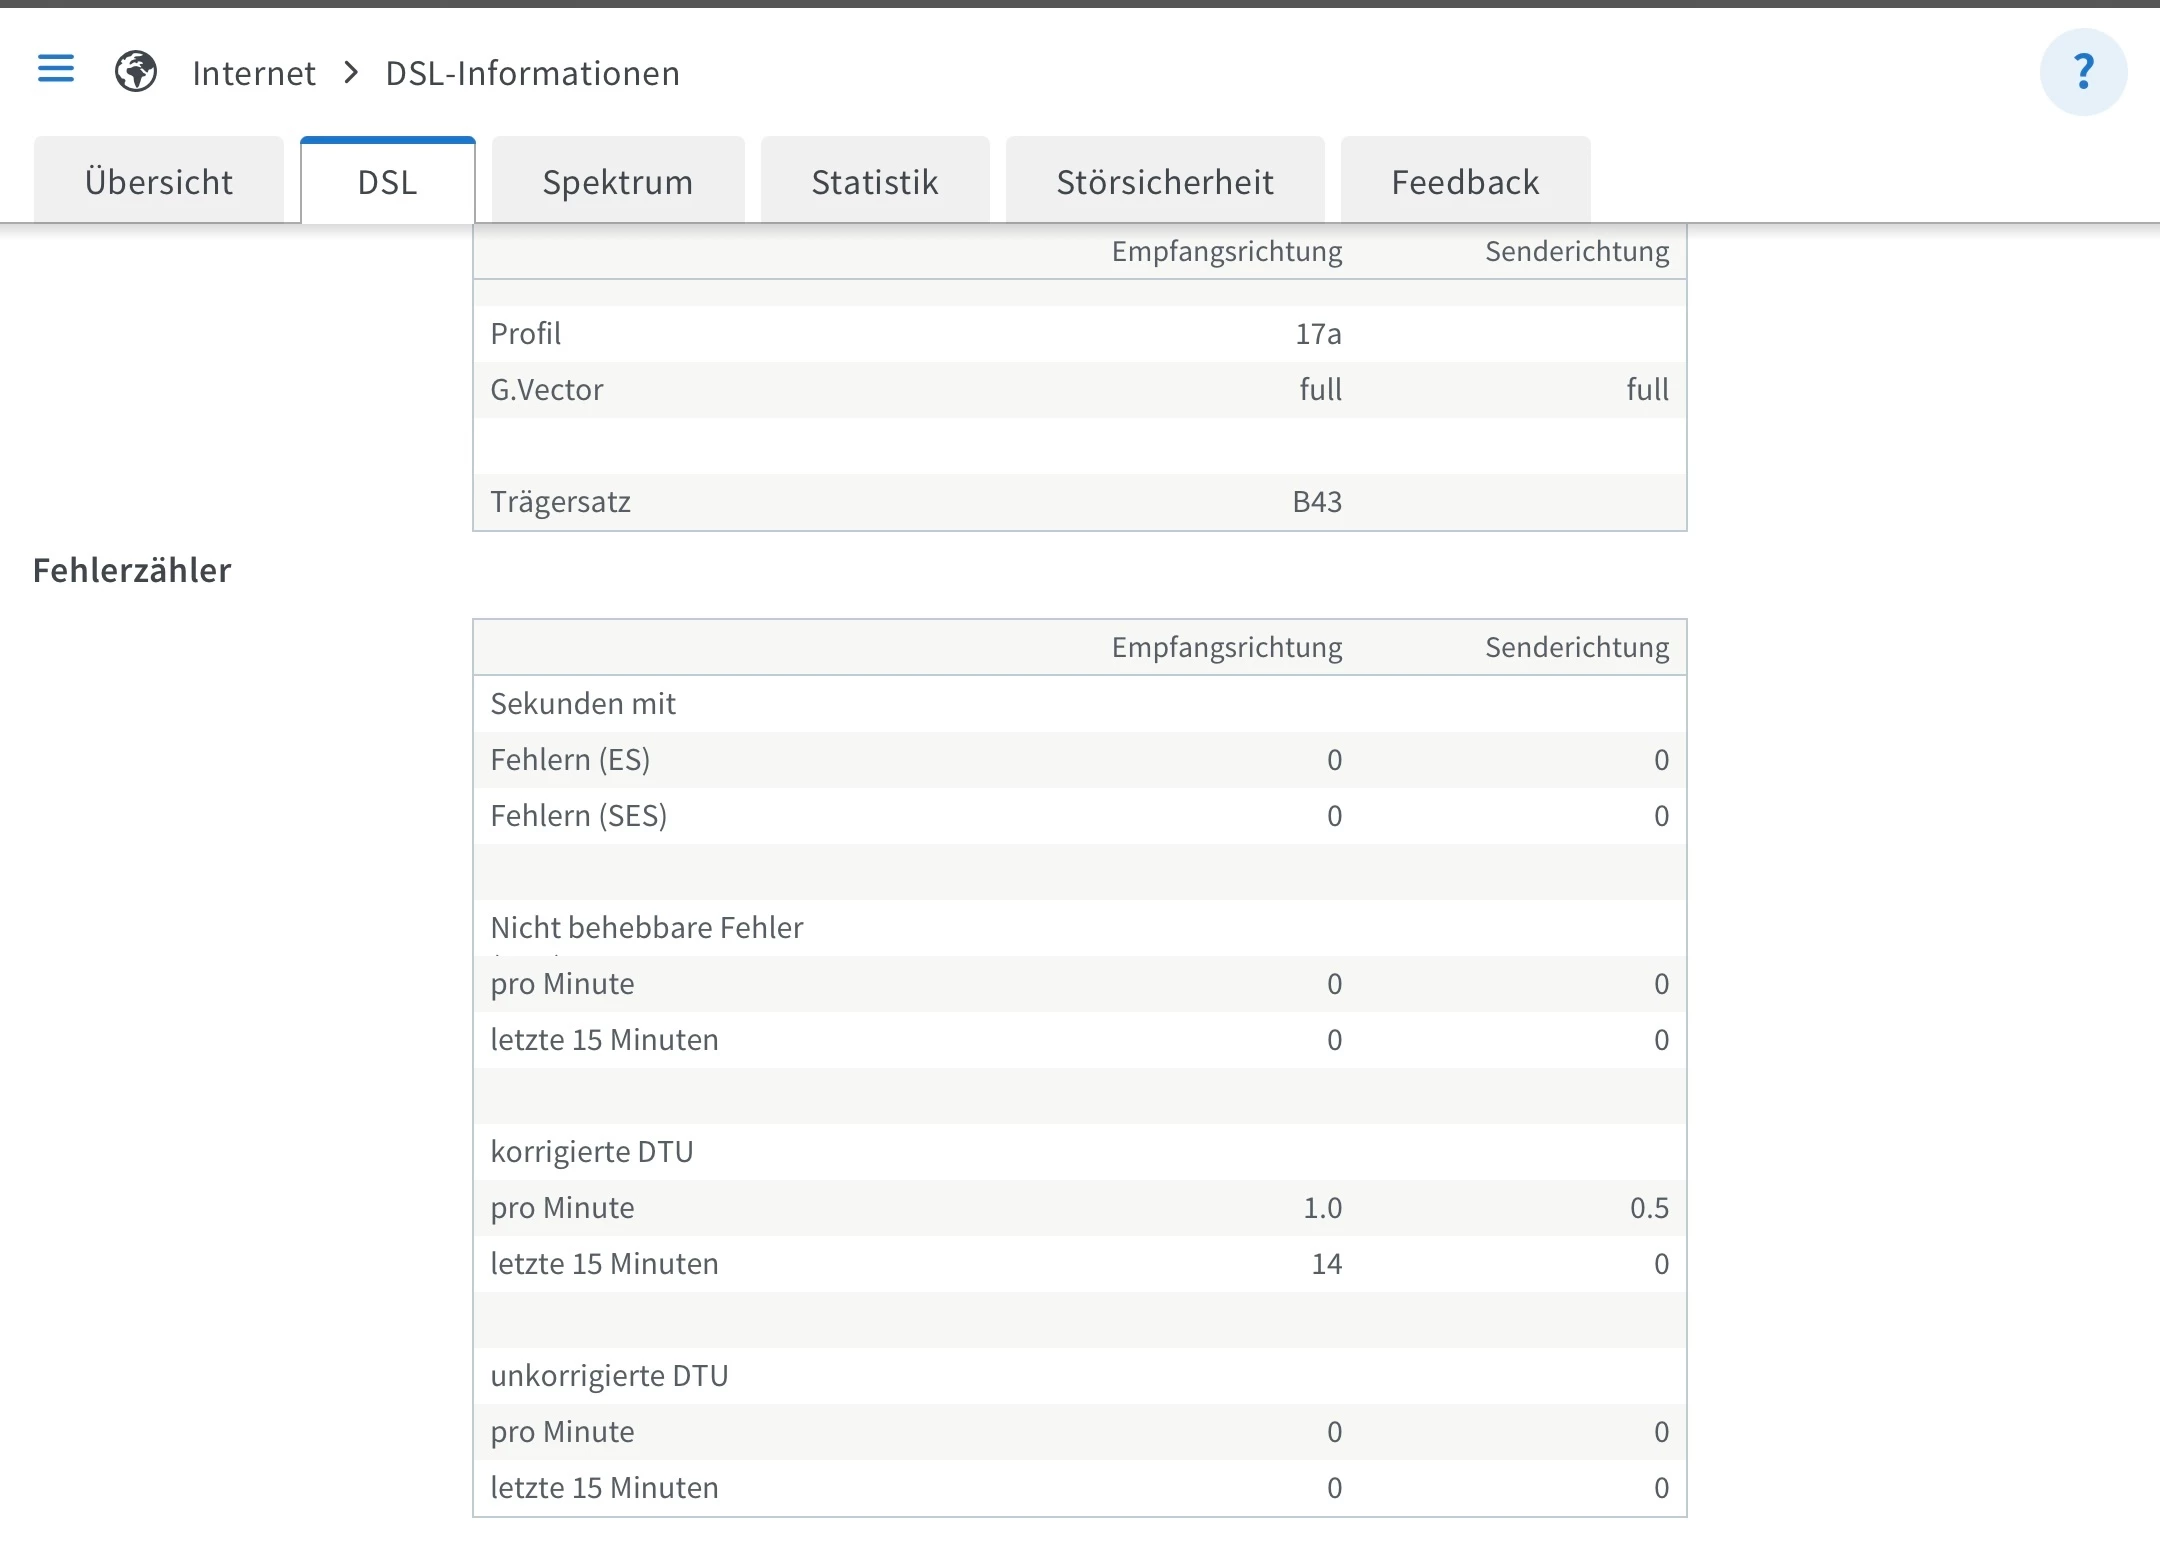Go to Internet breadcrumb link
This screenshot has width=2160, height=1550.
[x=254, y=73]
